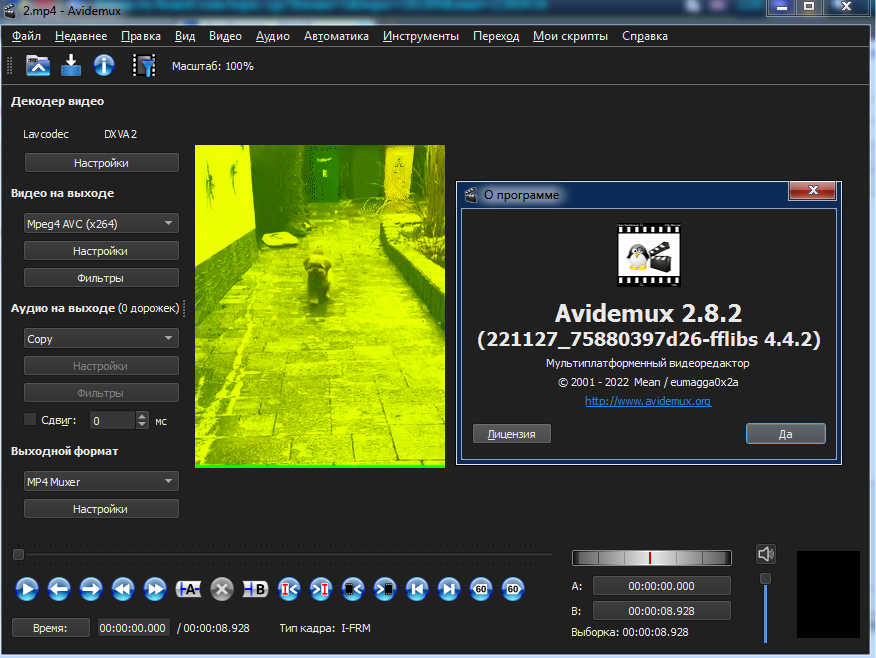Open the Видео menu
The image size is (876, 658).
[225, 36]
